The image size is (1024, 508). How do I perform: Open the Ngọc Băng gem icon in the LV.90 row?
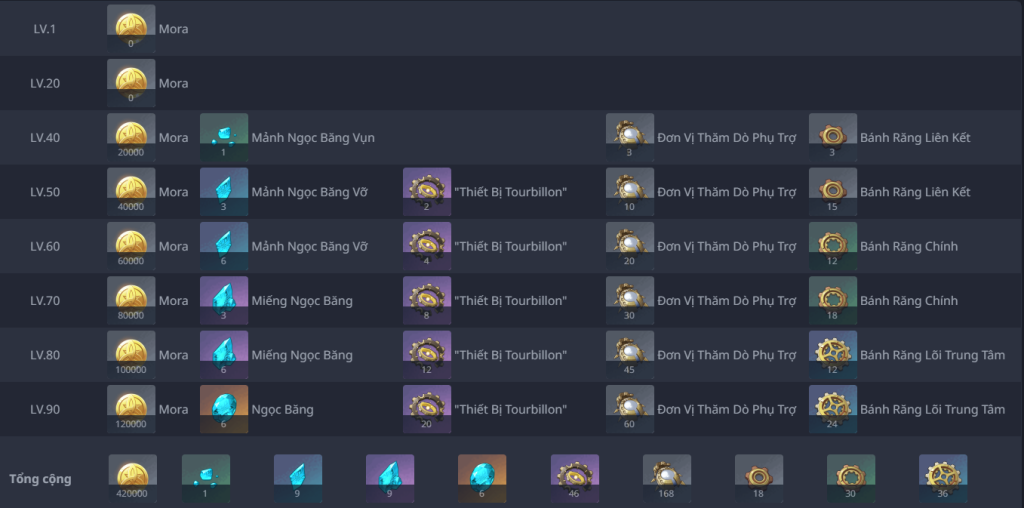pyautogui.click(x=224, y=409)
